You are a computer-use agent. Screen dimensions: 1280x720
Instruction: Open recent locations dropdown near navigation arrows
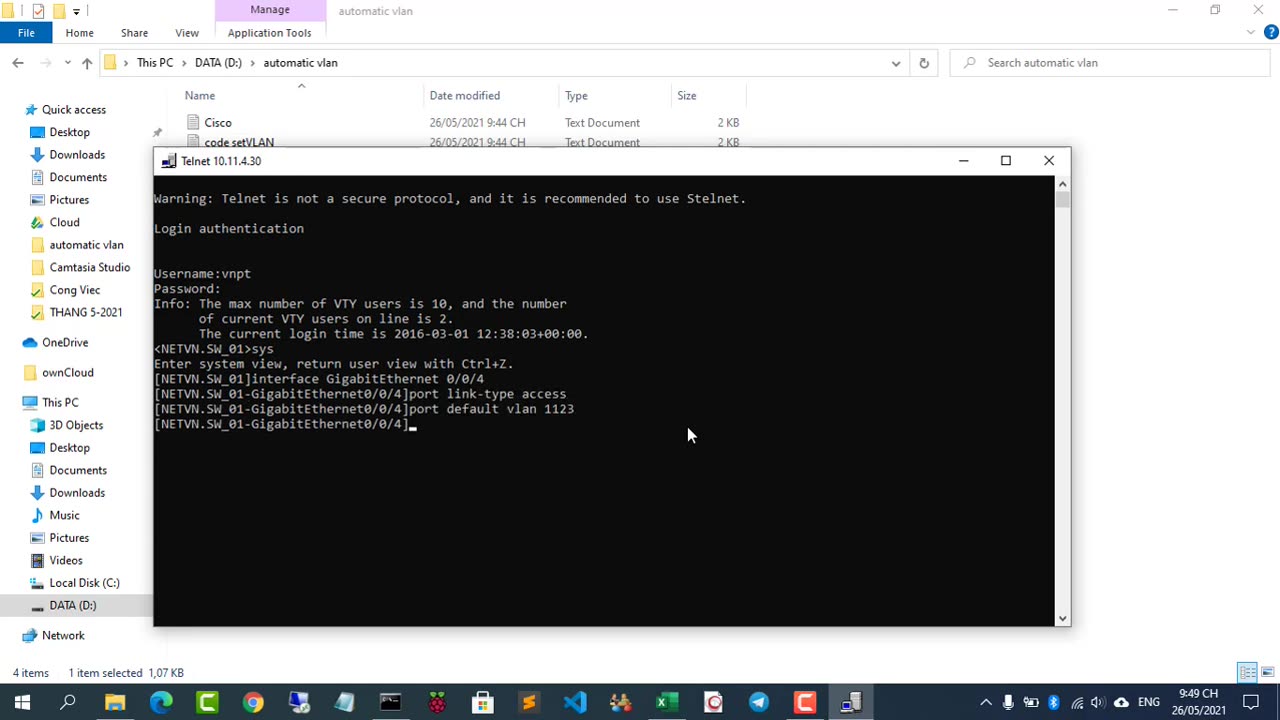point(68,63)
